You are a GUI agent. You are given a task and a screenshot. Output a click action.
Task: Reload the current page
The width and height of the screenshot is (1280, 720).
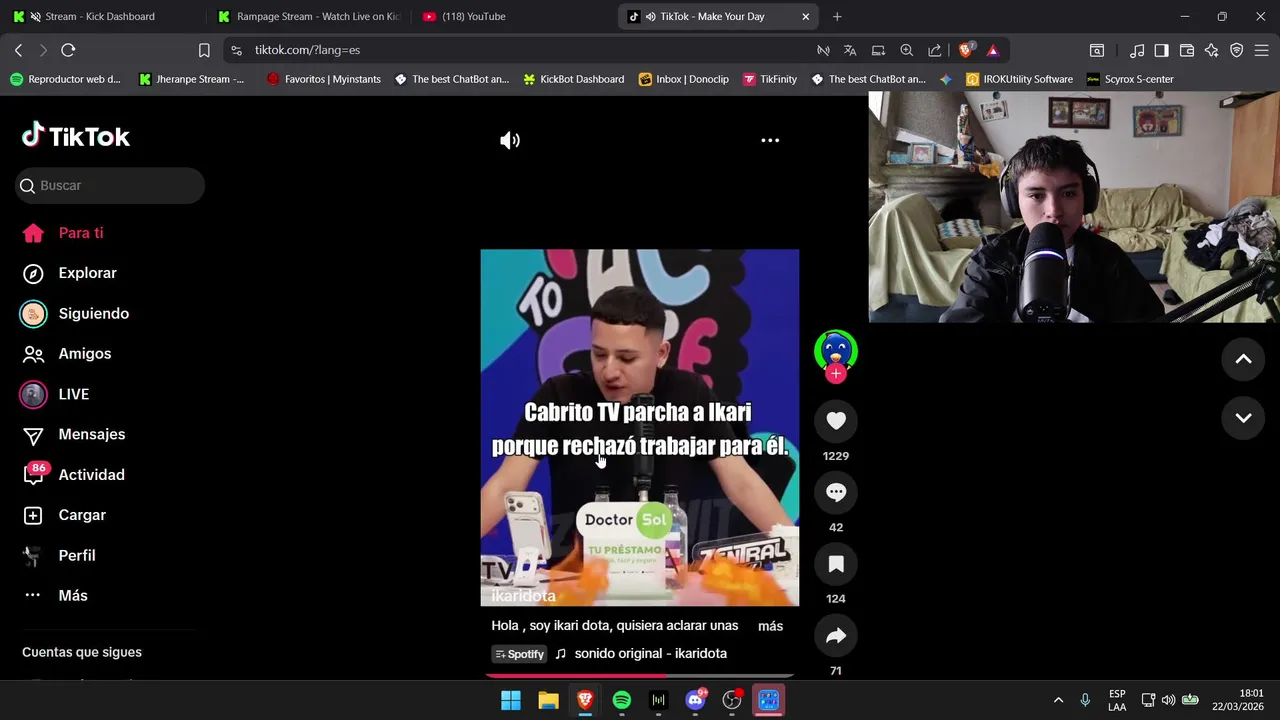68,50
